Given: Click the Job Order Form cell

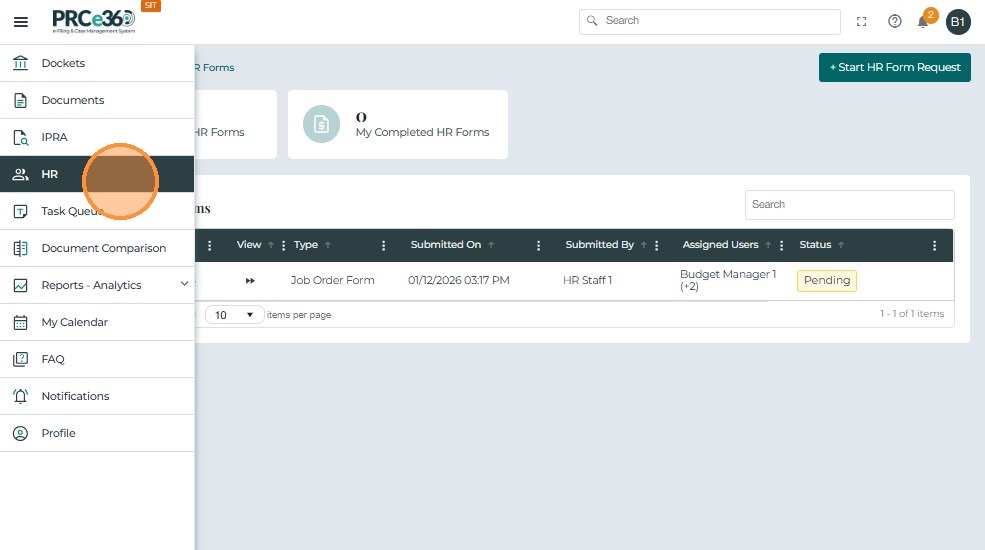Looking at the screenshot, I should [x=332, y=281].
